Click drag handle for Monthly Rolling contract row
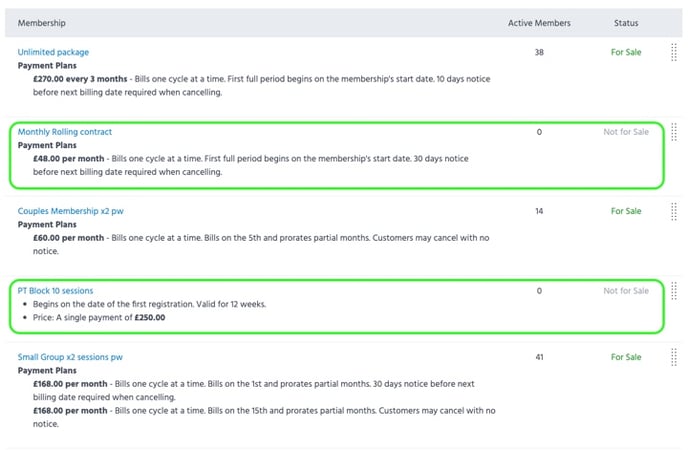 [x=673, y=133]
